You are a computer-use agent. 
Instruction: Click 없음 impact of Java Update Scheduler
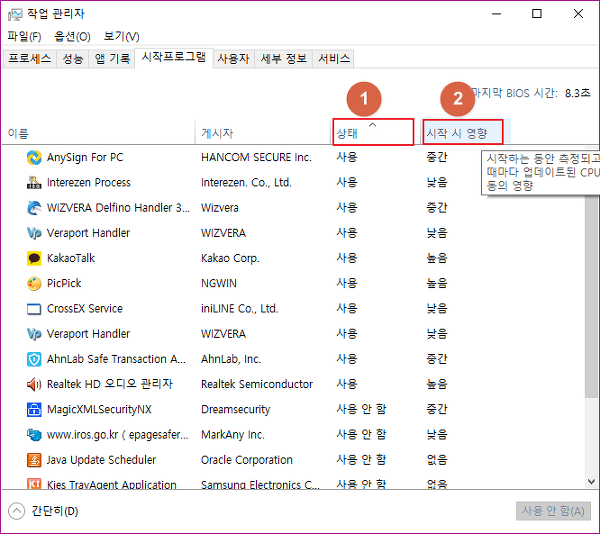pos(437,460)
